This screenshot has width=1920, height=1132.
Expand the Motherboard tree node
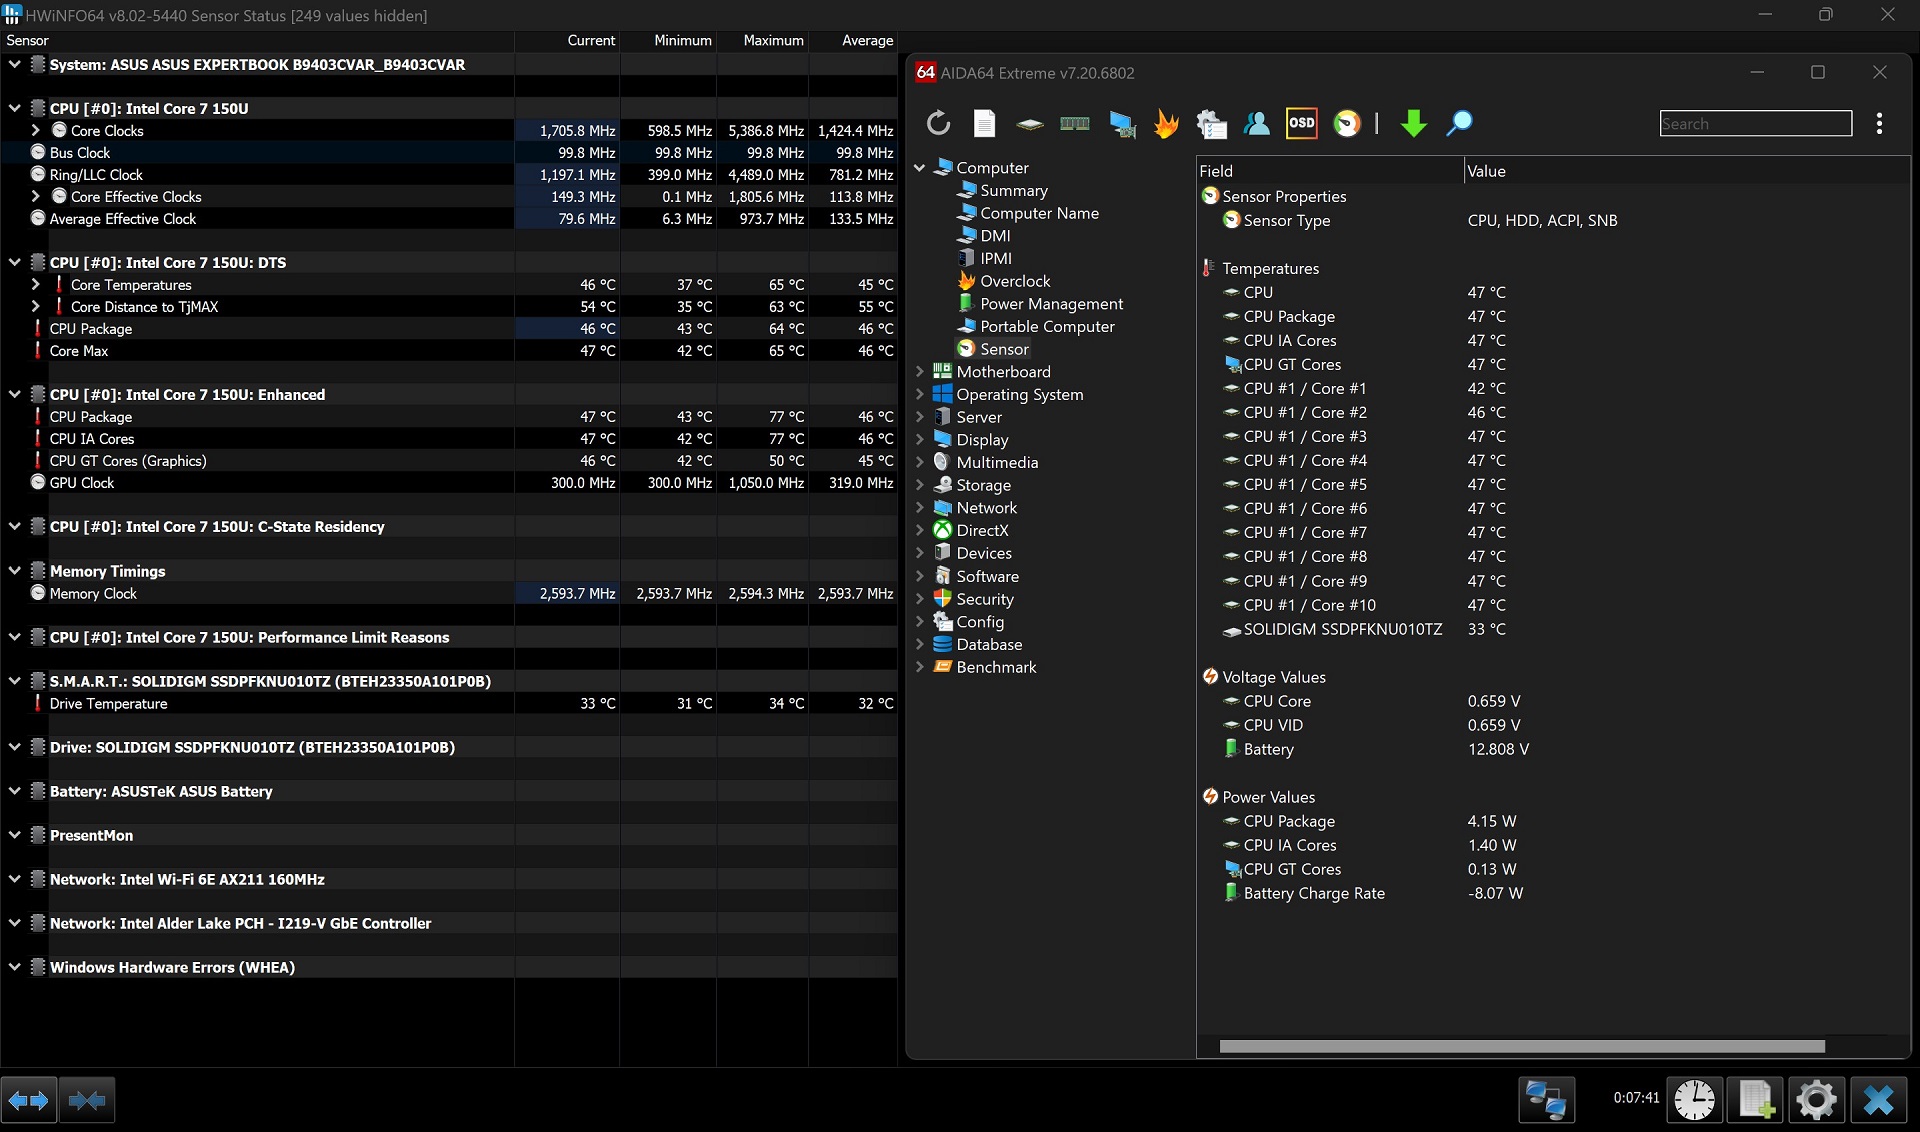point(920,371)
